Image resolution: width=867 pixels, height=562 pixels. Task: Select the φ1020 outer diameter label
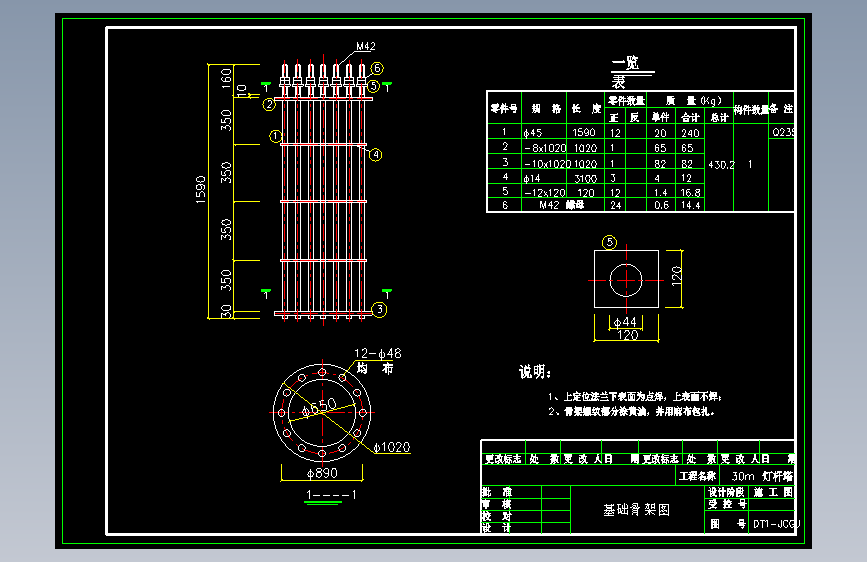[391, 447]
